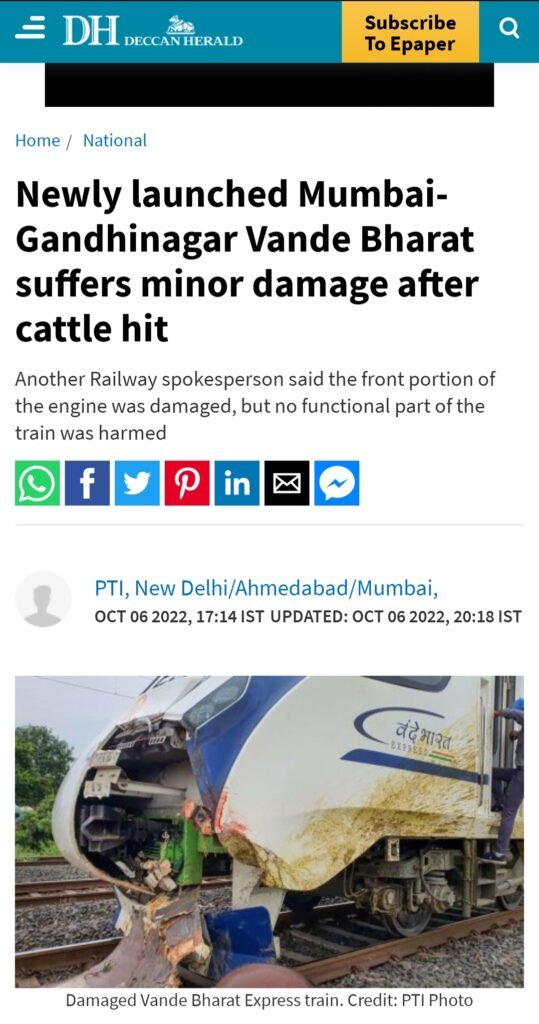539x1024 pixels.
Task: Open the search magnifier icon
Action: click(x=510, y=29)
